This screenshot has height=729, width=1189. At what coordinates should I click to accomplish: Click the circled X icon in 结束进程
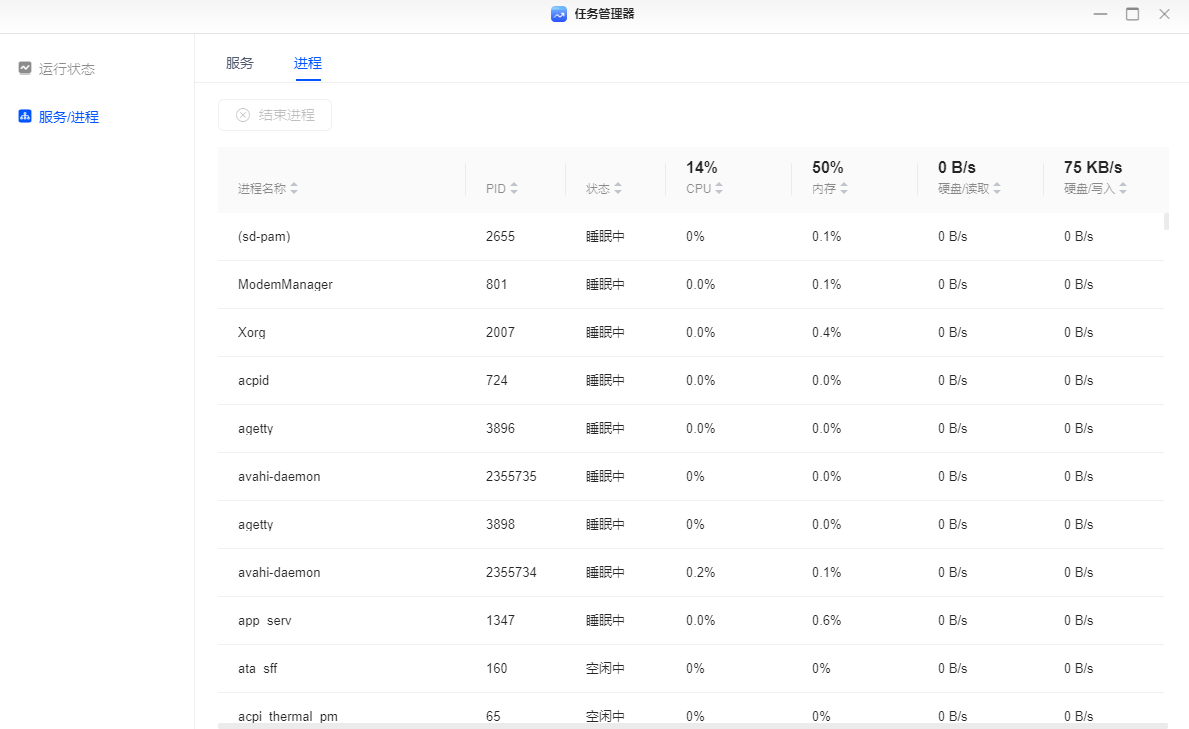click(x=243, y=115)
